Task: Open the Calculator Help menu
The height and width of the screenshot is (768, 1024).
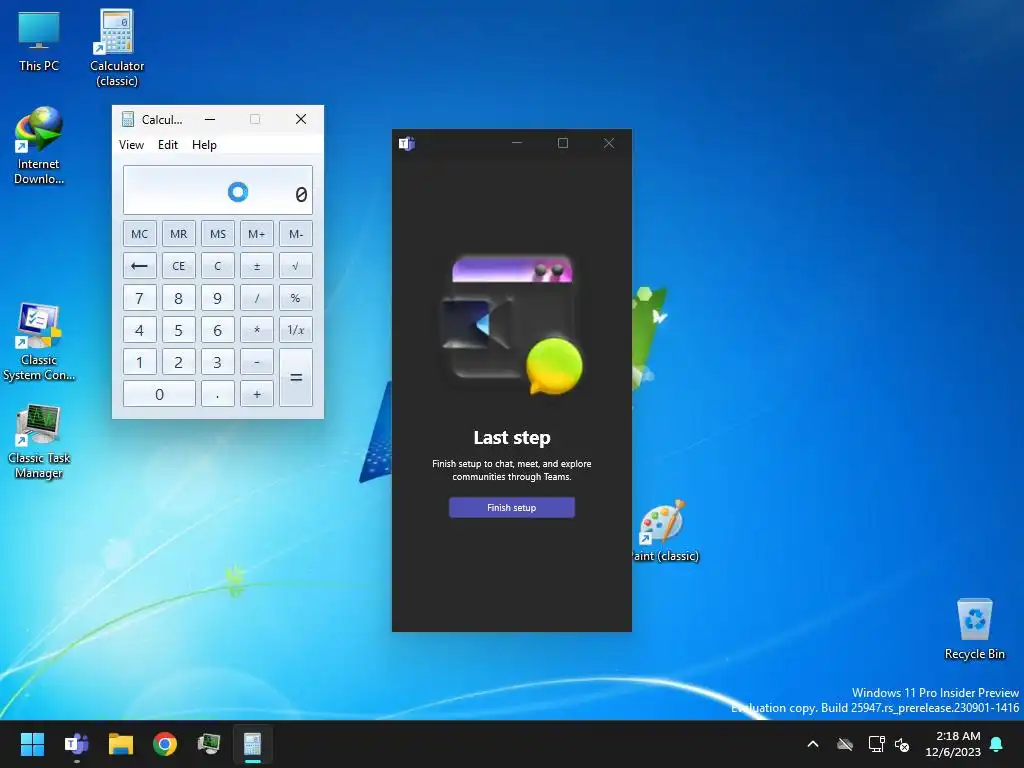Action: pyautogui.click(x=204, y=145)
